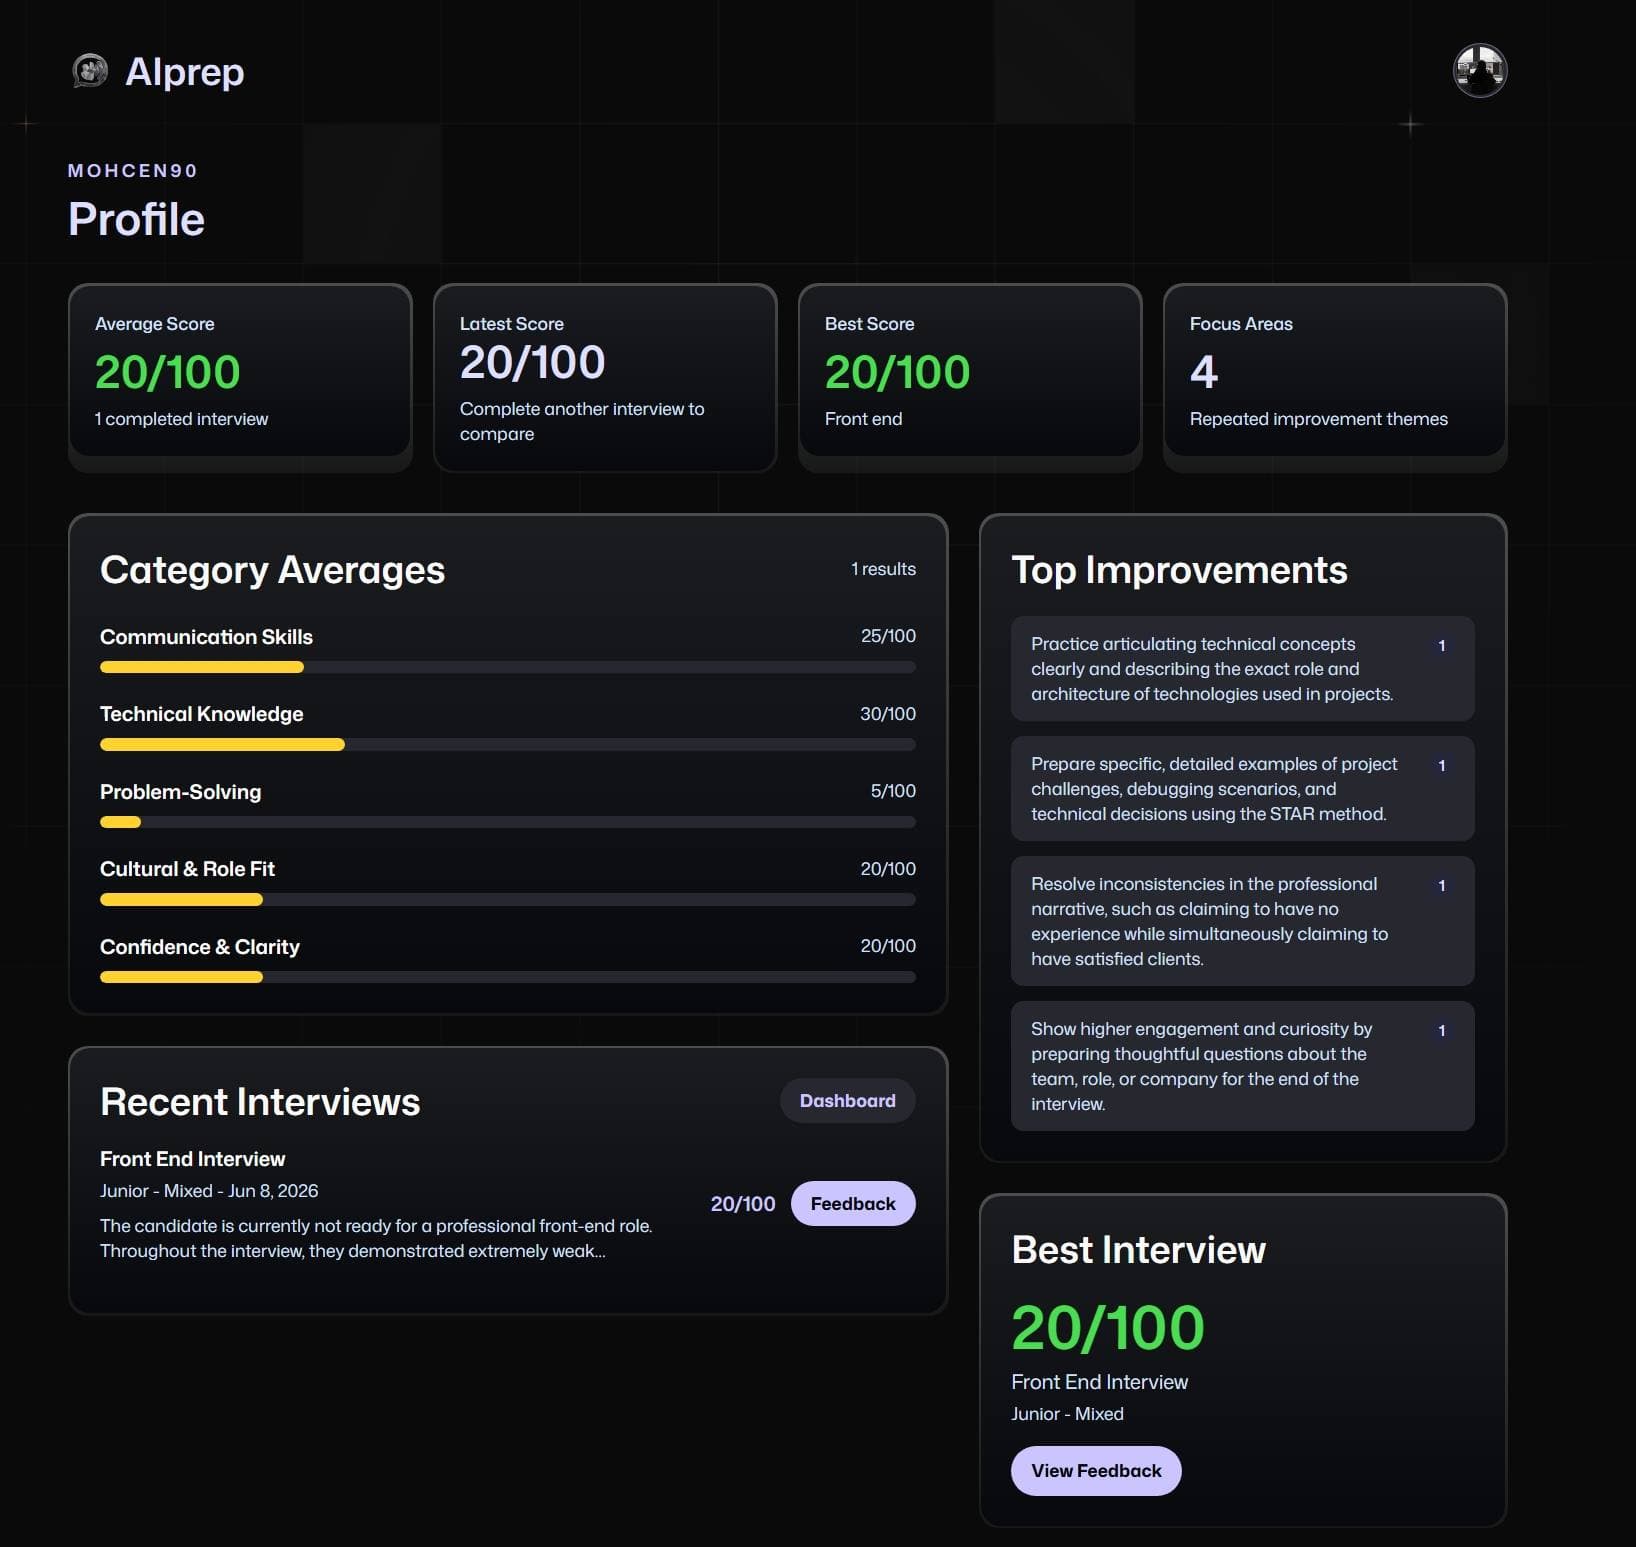Click the Feedback button for Front End Interview
The height and width of the screenshot is (1547, 1636).
click(x=853, y=1203)
